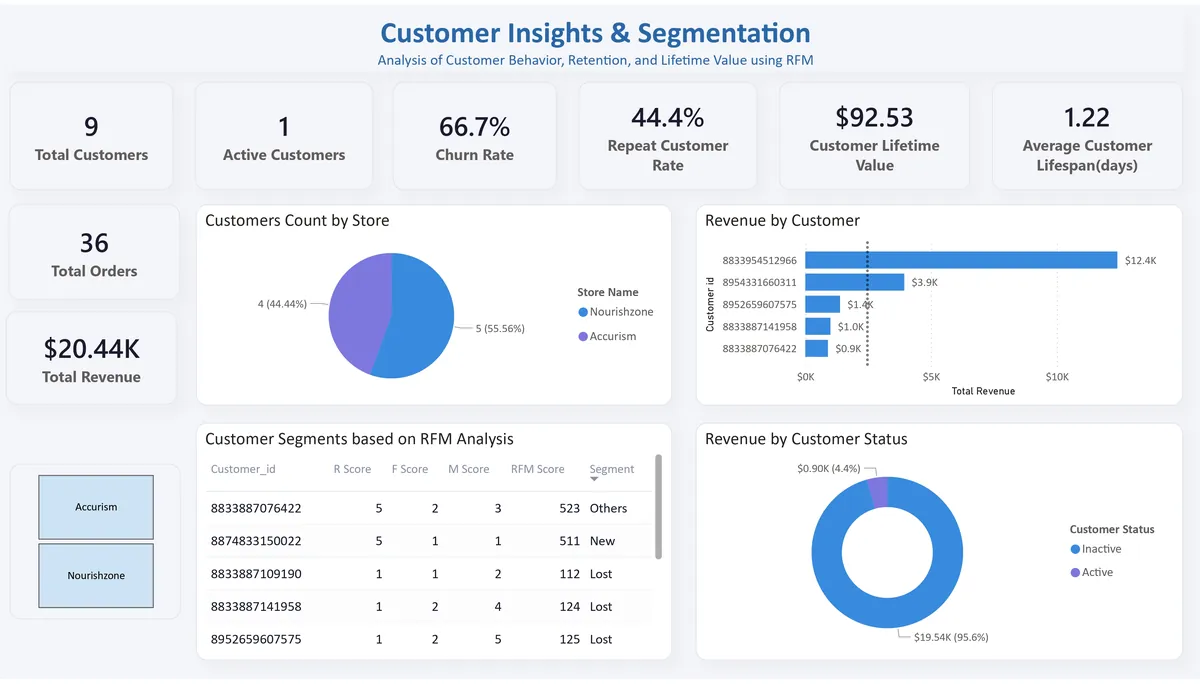Screen dimensions: 1200x684
Task: Select customer 8952659607575 in the RFM table
Action: click(x=430, y=639)
